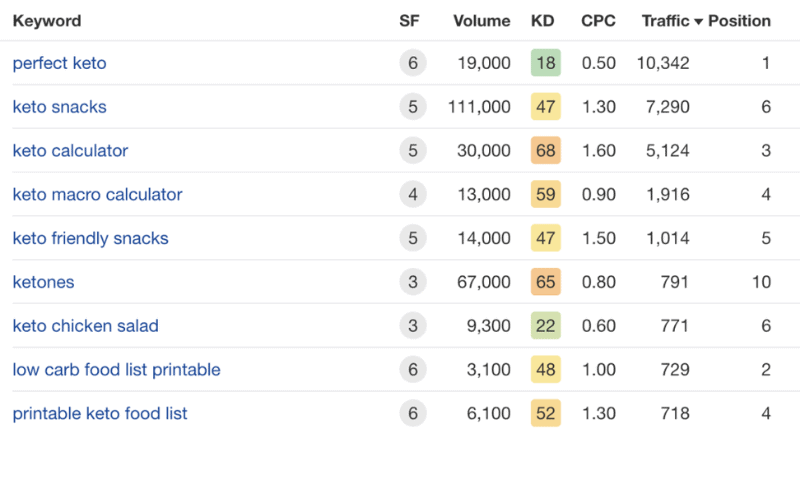Open 'low carb food list printable' link
800x500 pixels.
coord(116,369)
